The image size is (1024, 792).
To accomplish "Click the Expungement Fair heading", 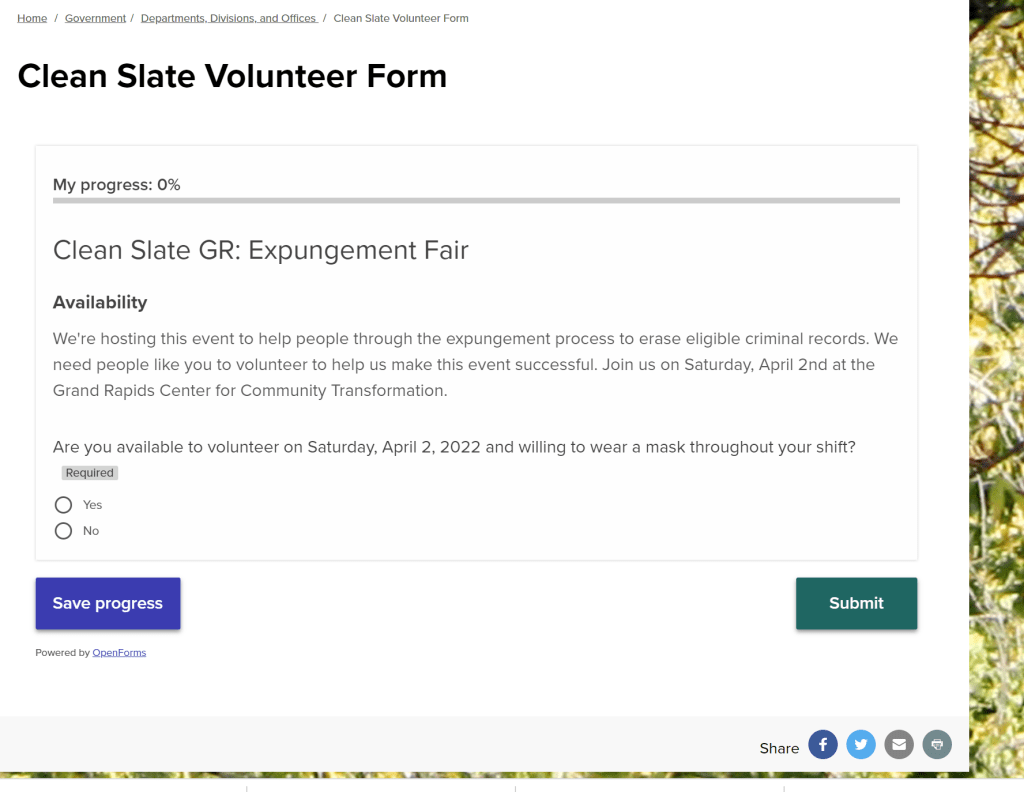I will point(260,250).
